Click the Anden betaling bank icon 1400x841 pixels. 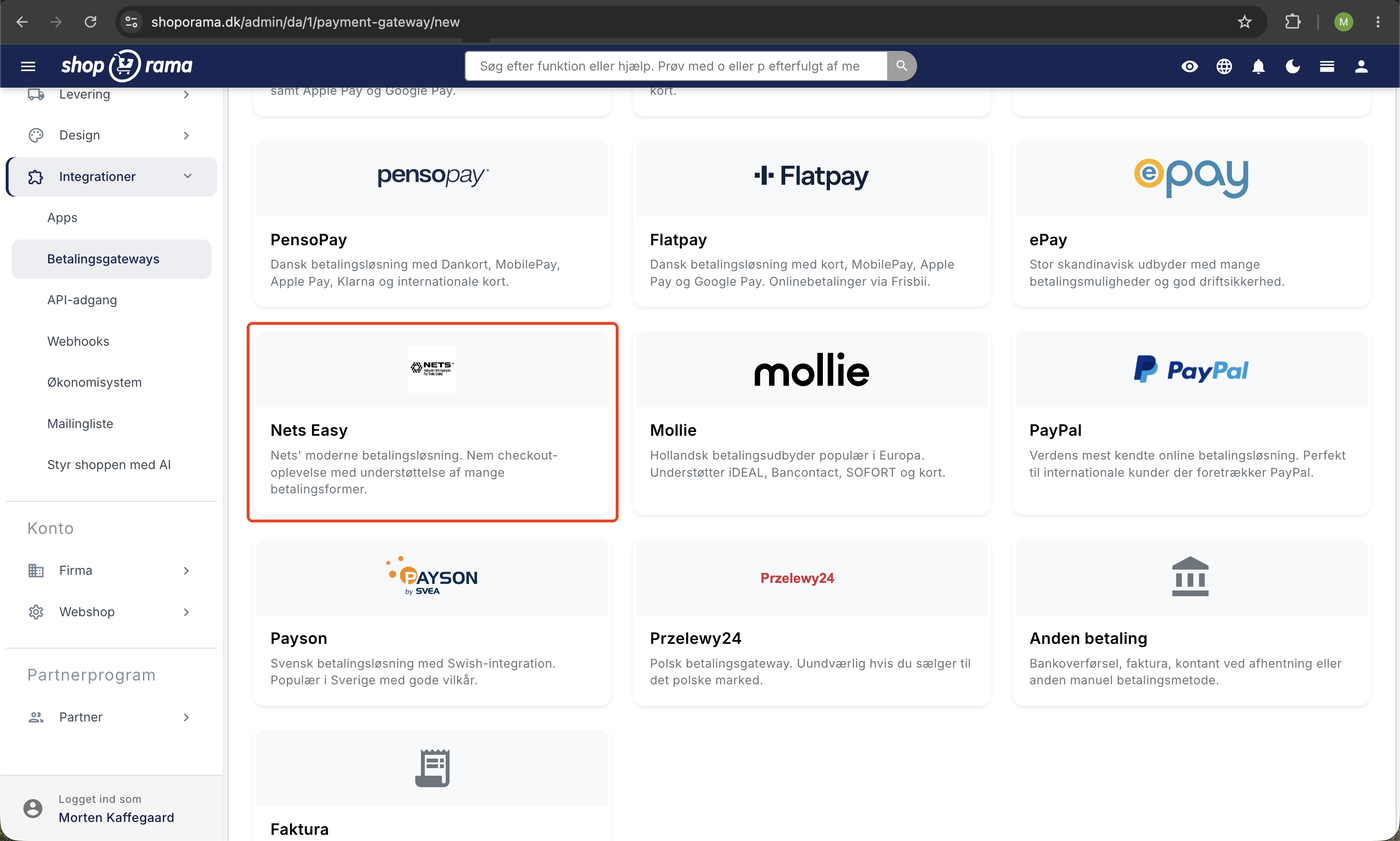(x=1190, y=577)
